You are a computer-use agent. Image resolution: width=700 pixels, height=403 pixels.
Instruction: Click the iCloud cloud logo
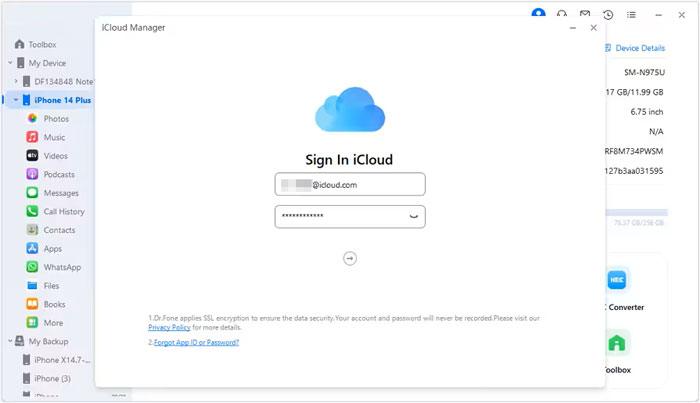tap(350, 110)
